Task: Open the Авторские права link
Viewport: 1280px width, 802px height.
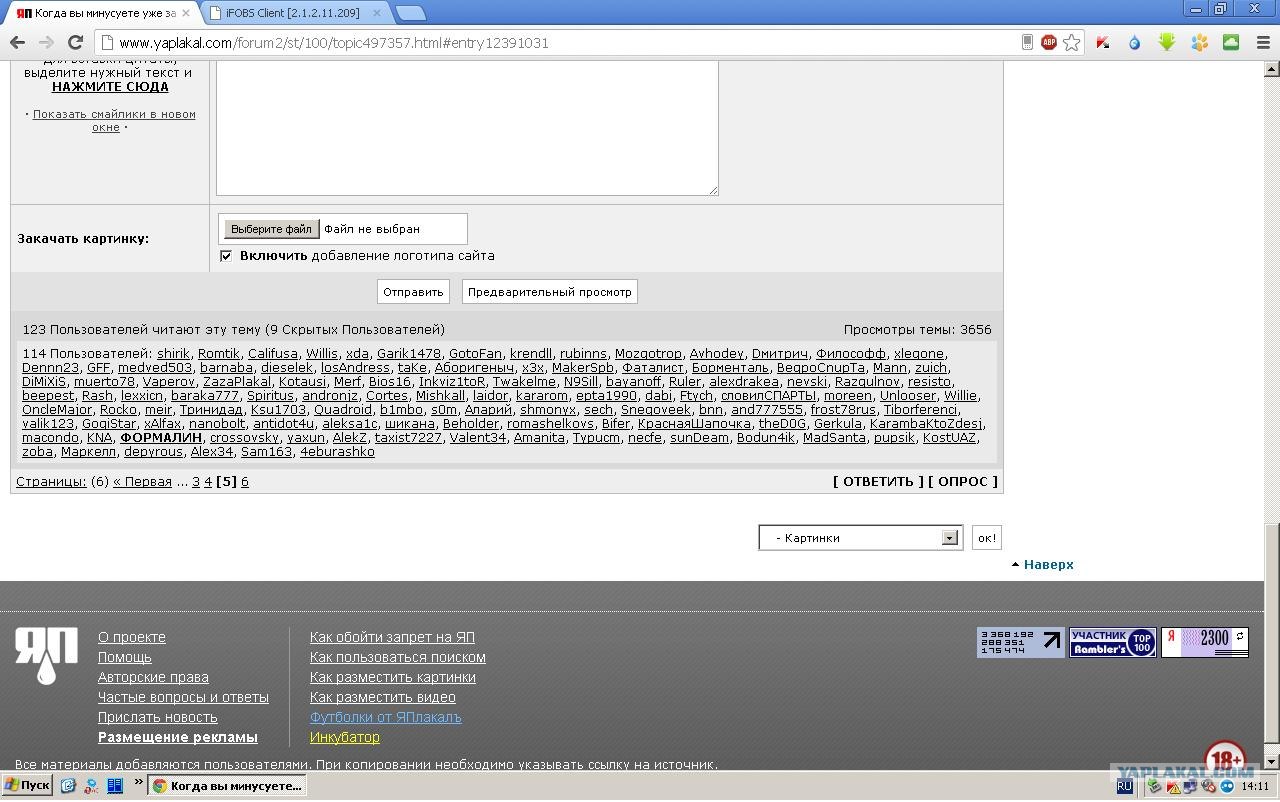Action: (153, 678)
